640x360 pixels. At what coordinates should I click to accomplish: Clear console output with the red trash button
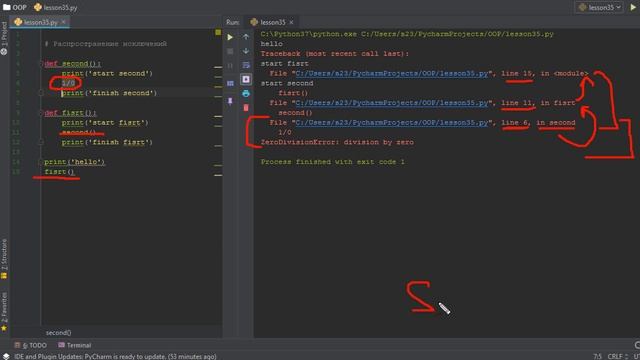click(246, 108)
